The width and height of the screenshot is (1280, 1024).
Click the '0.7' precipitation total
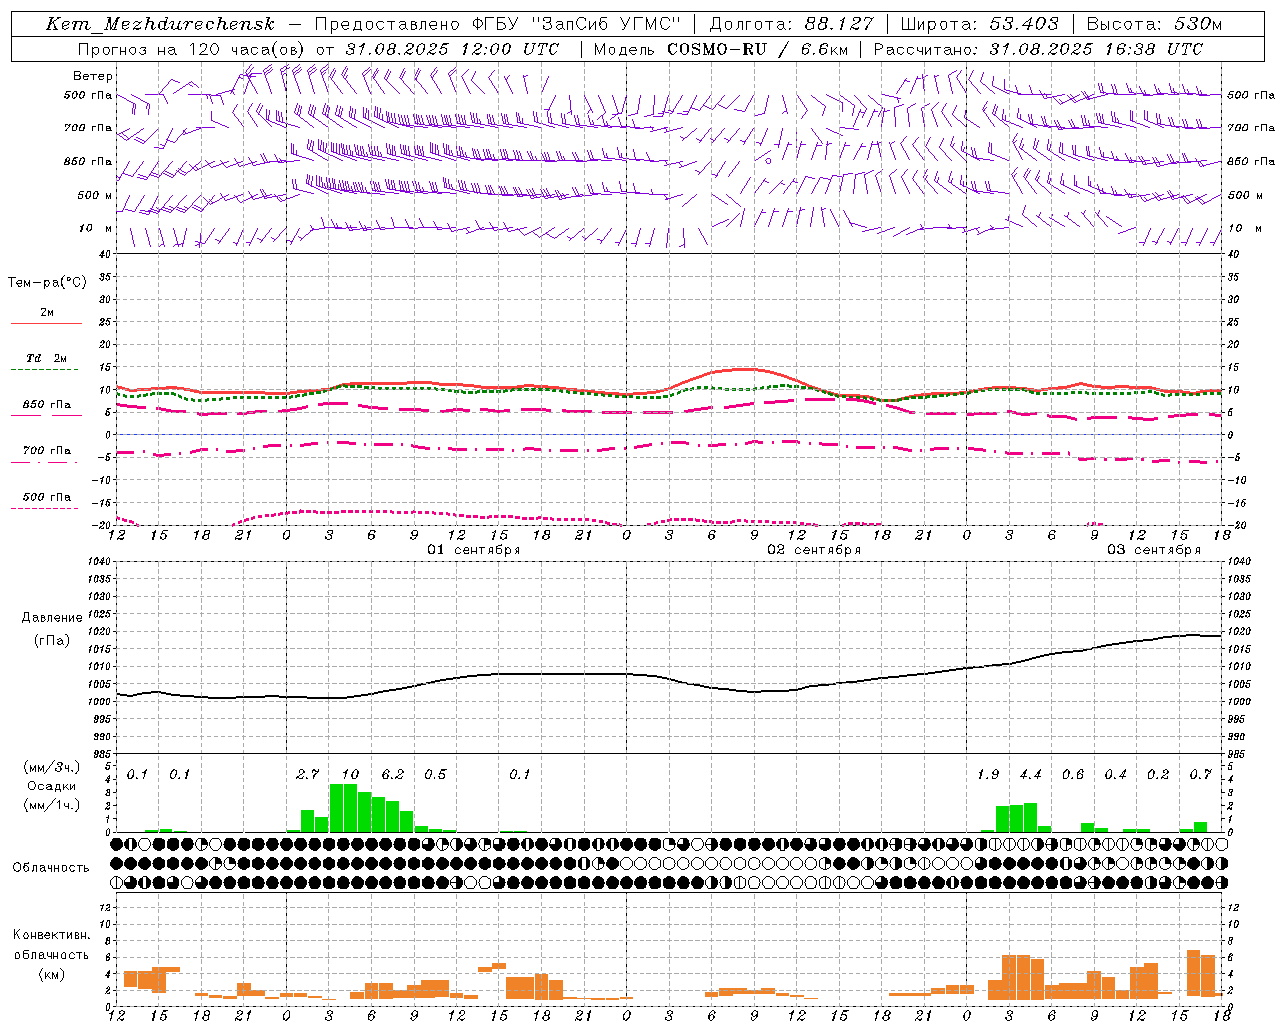(1200, 775)
